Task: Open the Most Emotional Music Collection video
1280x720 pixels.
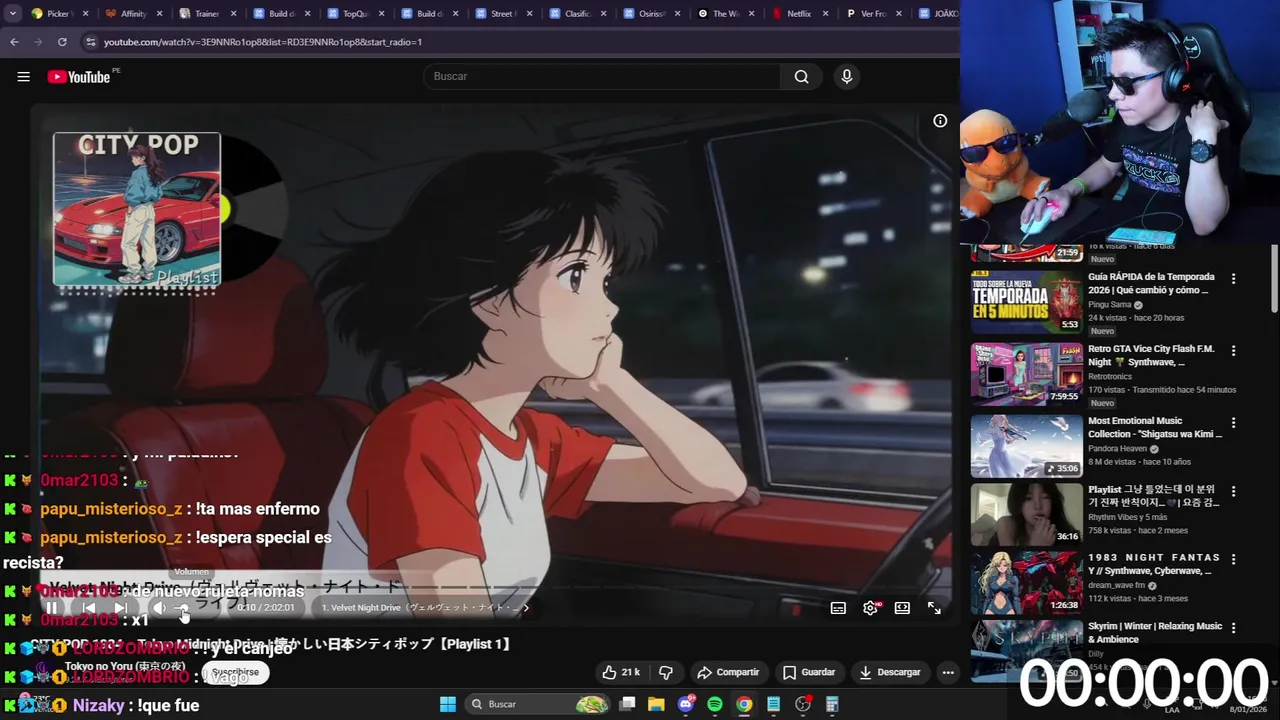Action: click(1026, 446)
